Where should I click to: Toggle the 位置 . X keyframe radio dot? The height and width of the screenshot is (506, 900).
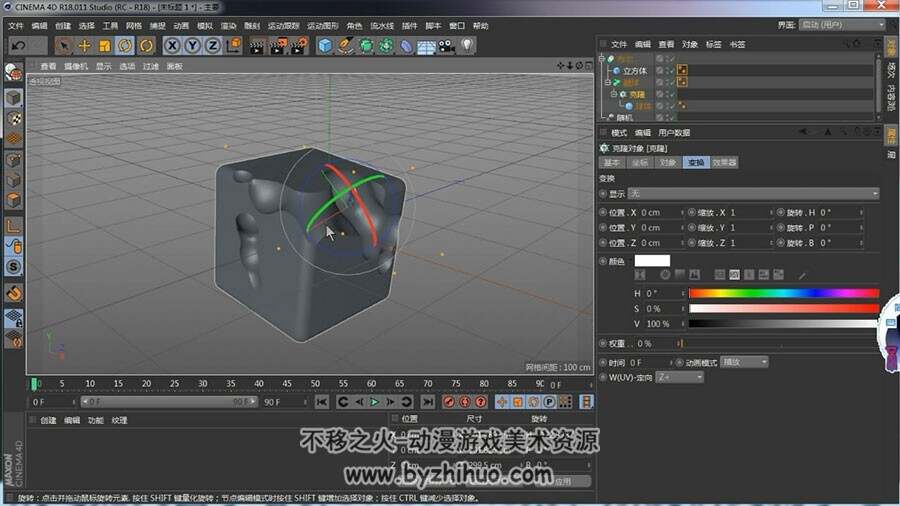[603, 212]
